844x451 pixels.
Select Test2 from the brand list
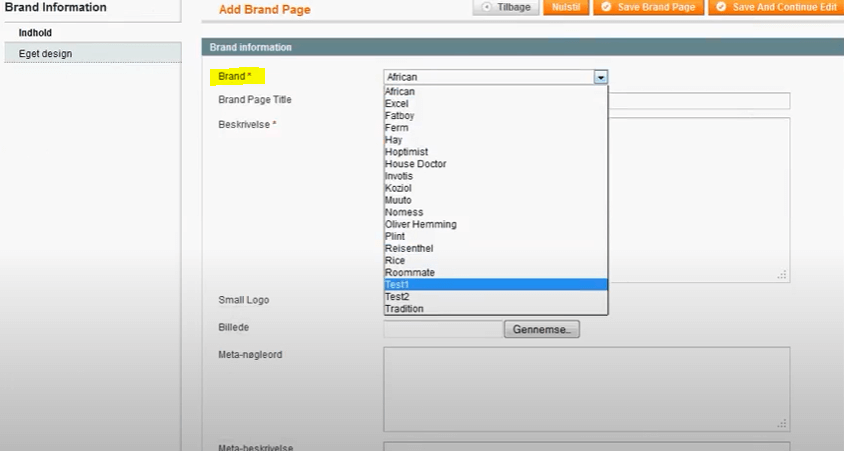496,297
